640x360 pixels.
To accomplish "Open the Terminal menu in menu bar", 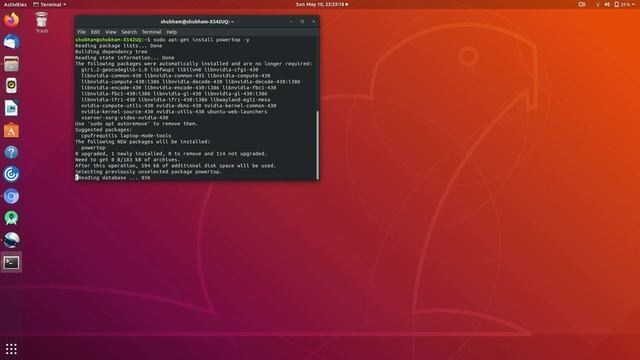I will coord(151,32).
